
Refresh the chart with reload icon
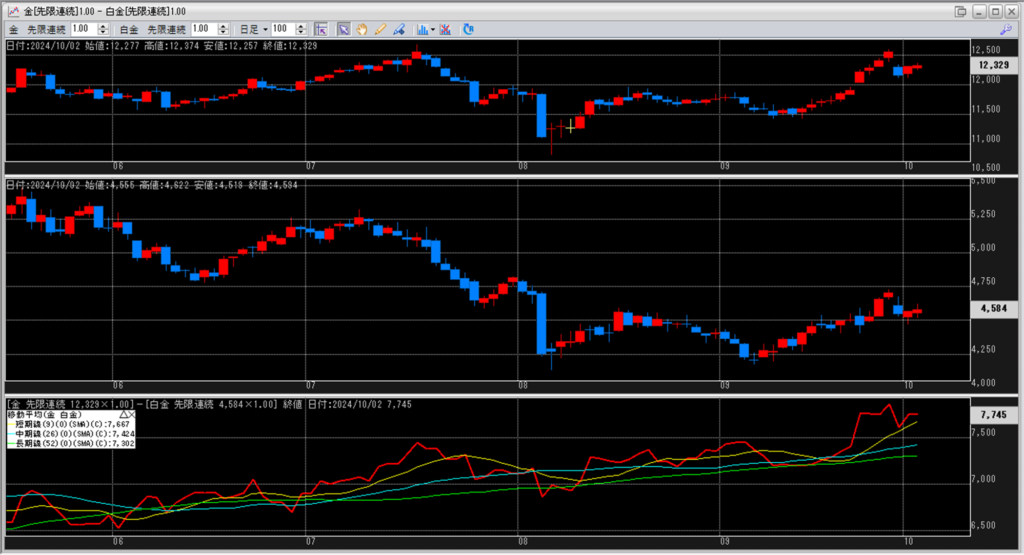click(468, 29)
